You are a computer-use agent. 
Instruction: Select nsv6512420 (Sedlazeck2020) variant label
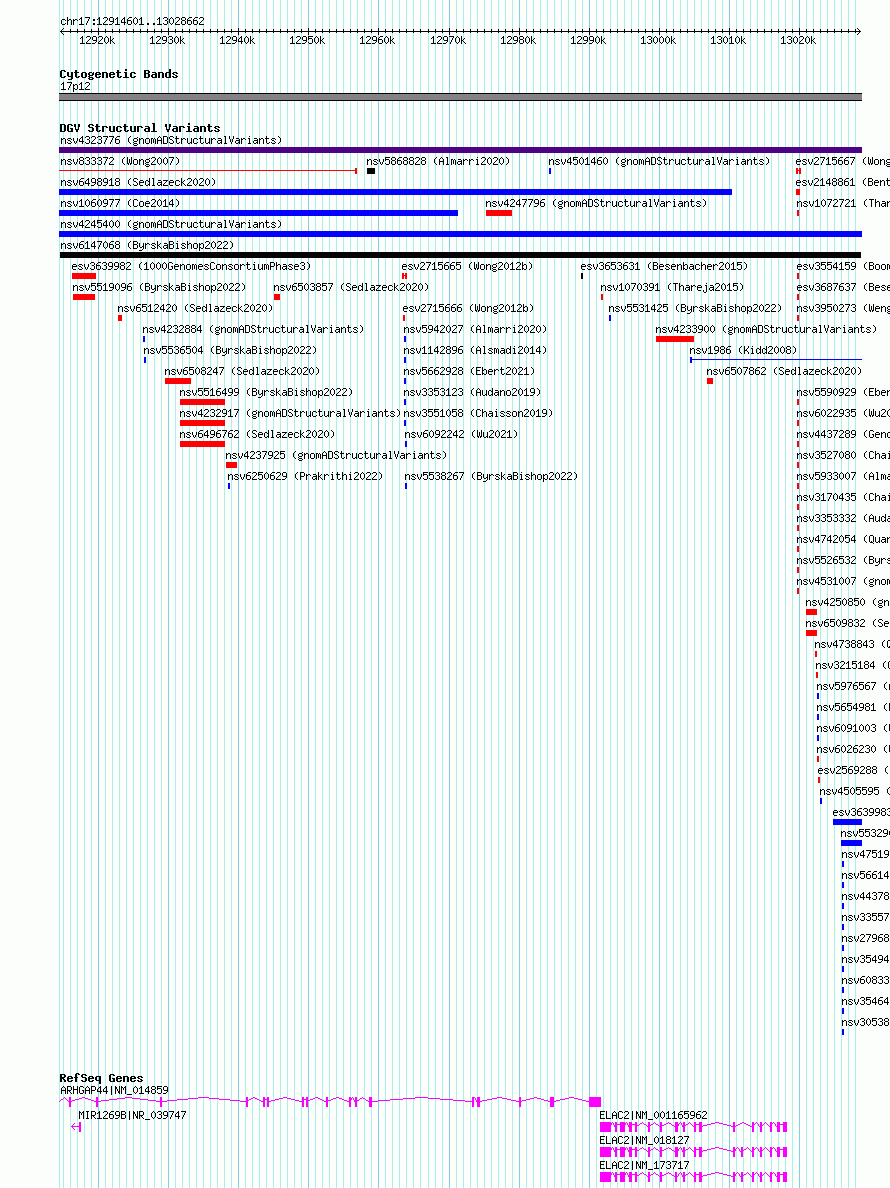coord(195,308)
